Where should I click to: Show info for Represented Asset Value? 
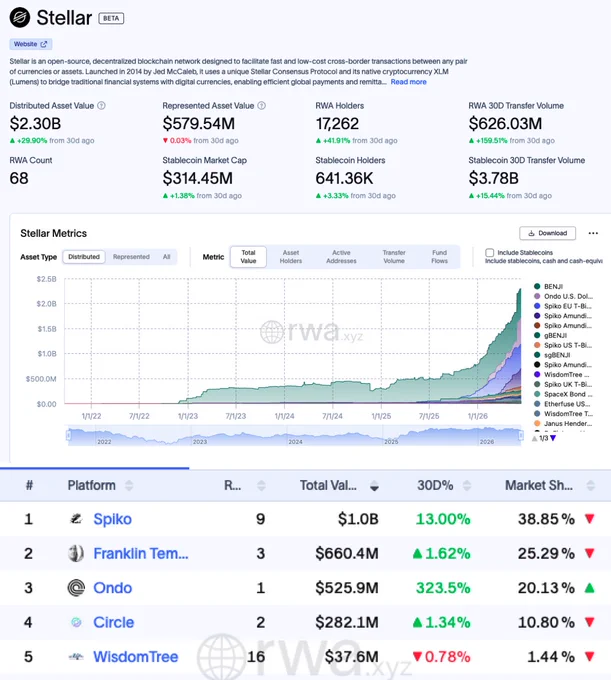(x=261, y=105)
